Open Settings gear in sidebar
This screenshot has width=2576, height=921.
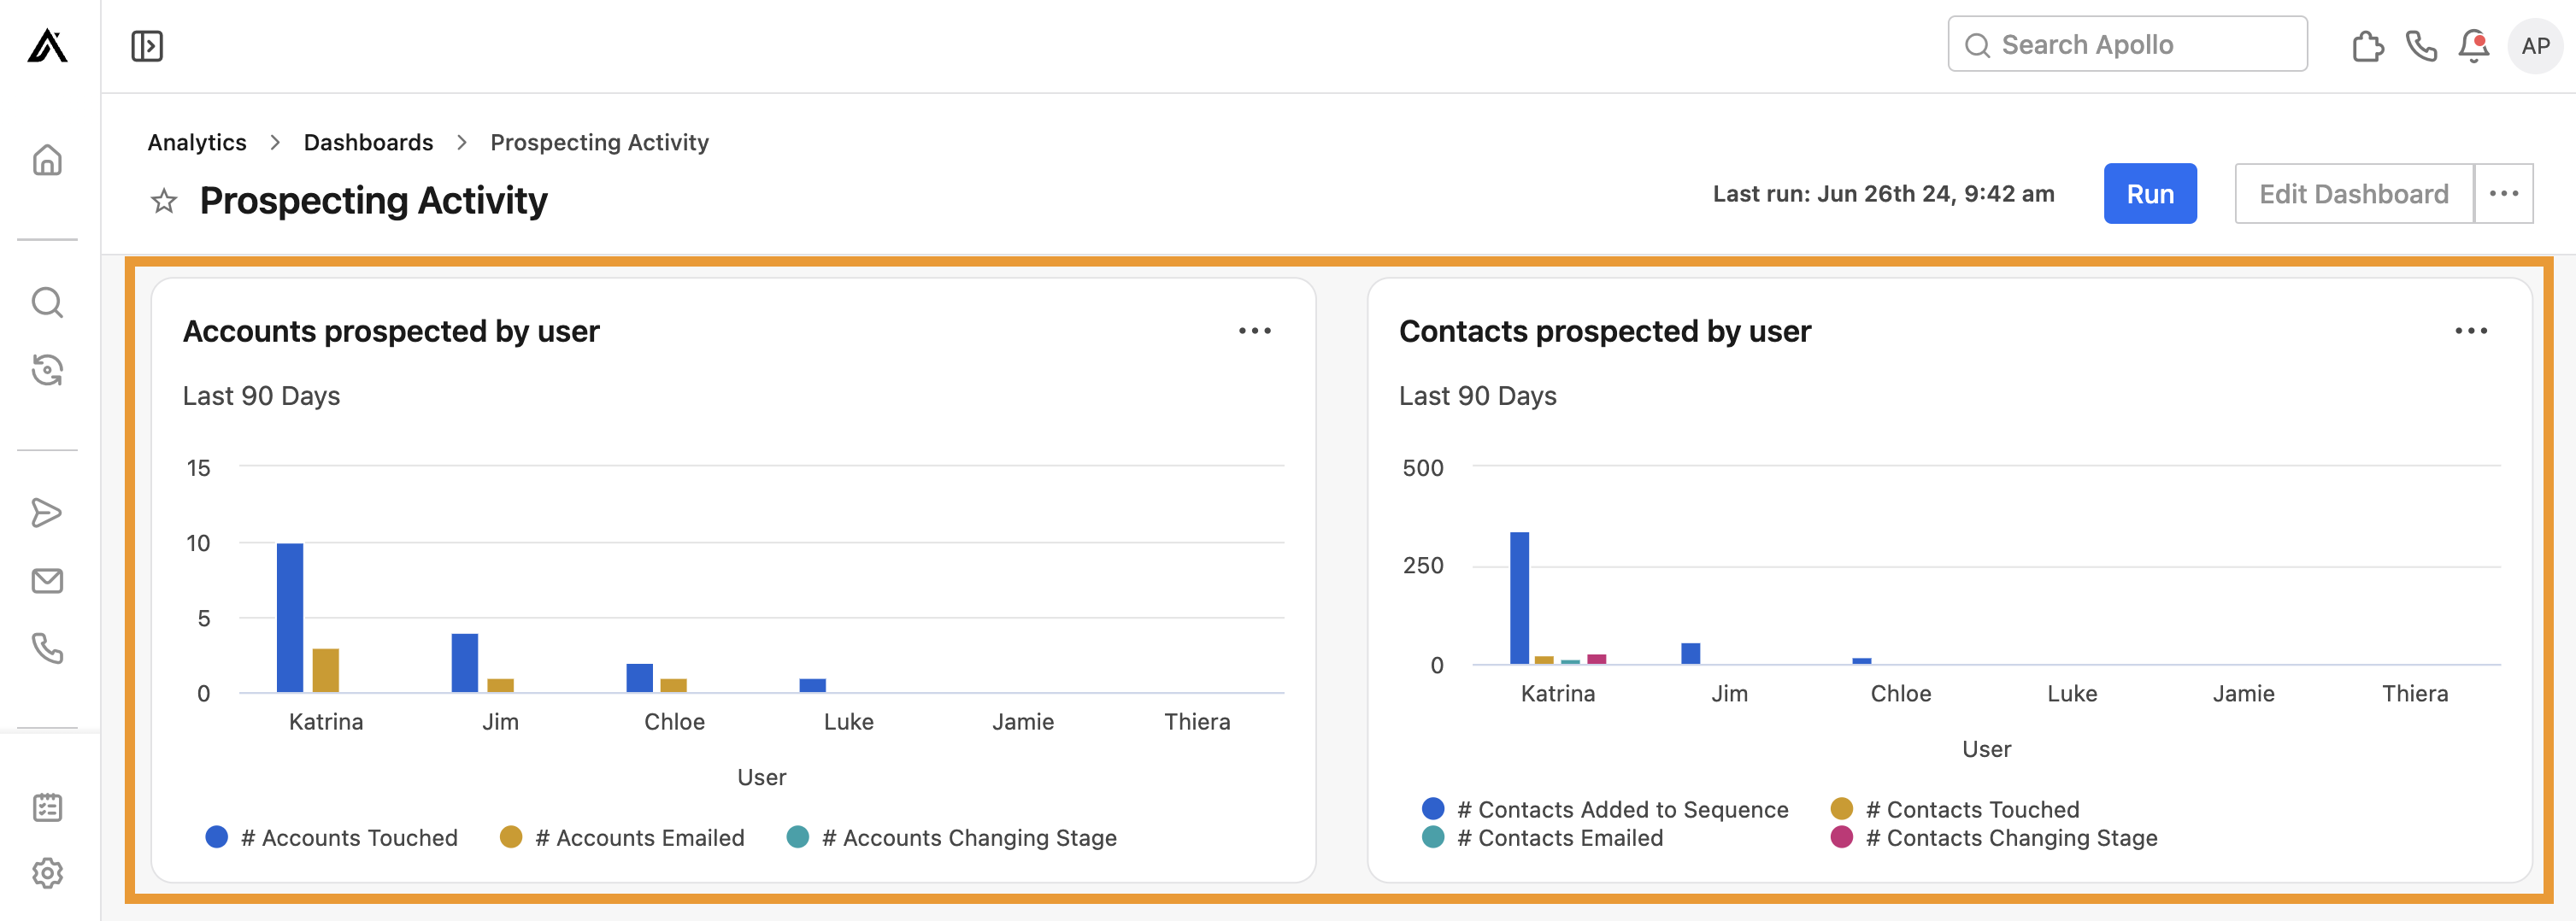pos(47,874)
